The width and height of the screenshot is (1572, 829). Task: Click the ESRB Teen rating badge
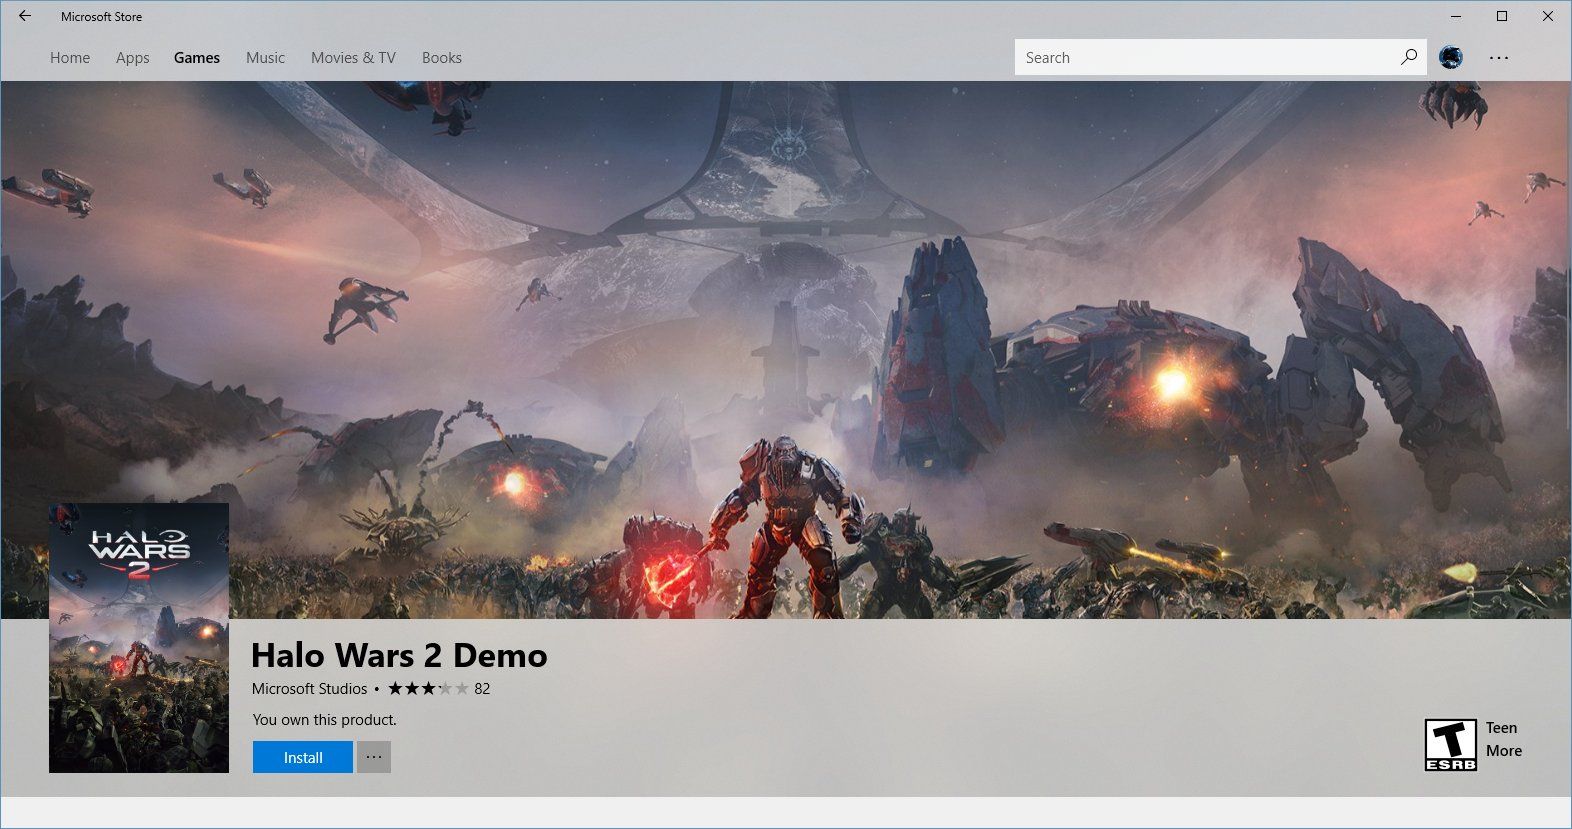click(x=1450, y=745)
